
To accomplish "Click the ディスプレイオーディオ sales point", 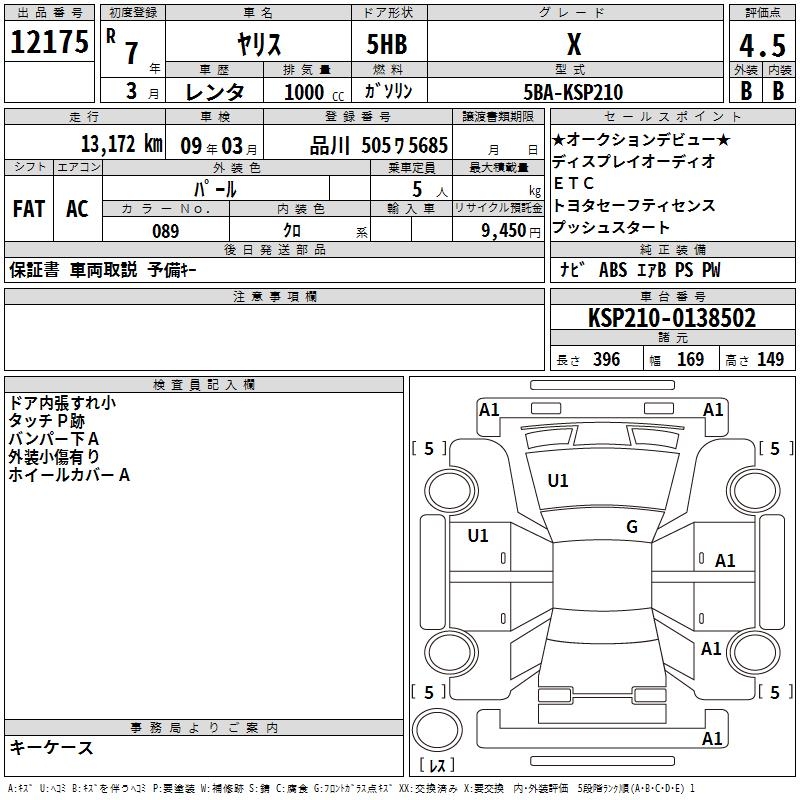I will click(x=634, y=162).
